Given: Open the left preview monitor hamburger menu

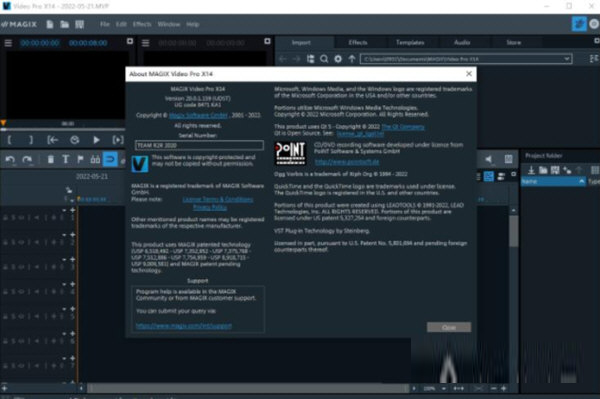Looking at the screenshot, I should click(8, 43).
